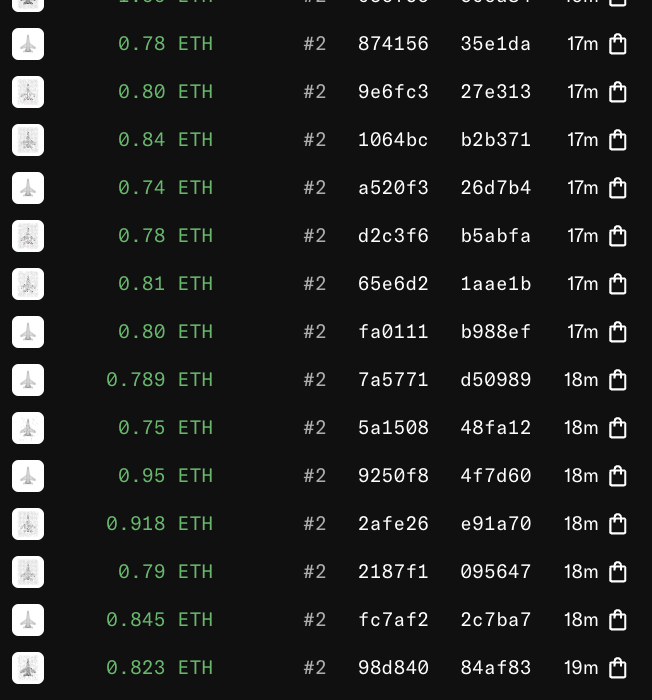
Task: Click the 0.789 ETH price
Action: click(x=159, y=380)
